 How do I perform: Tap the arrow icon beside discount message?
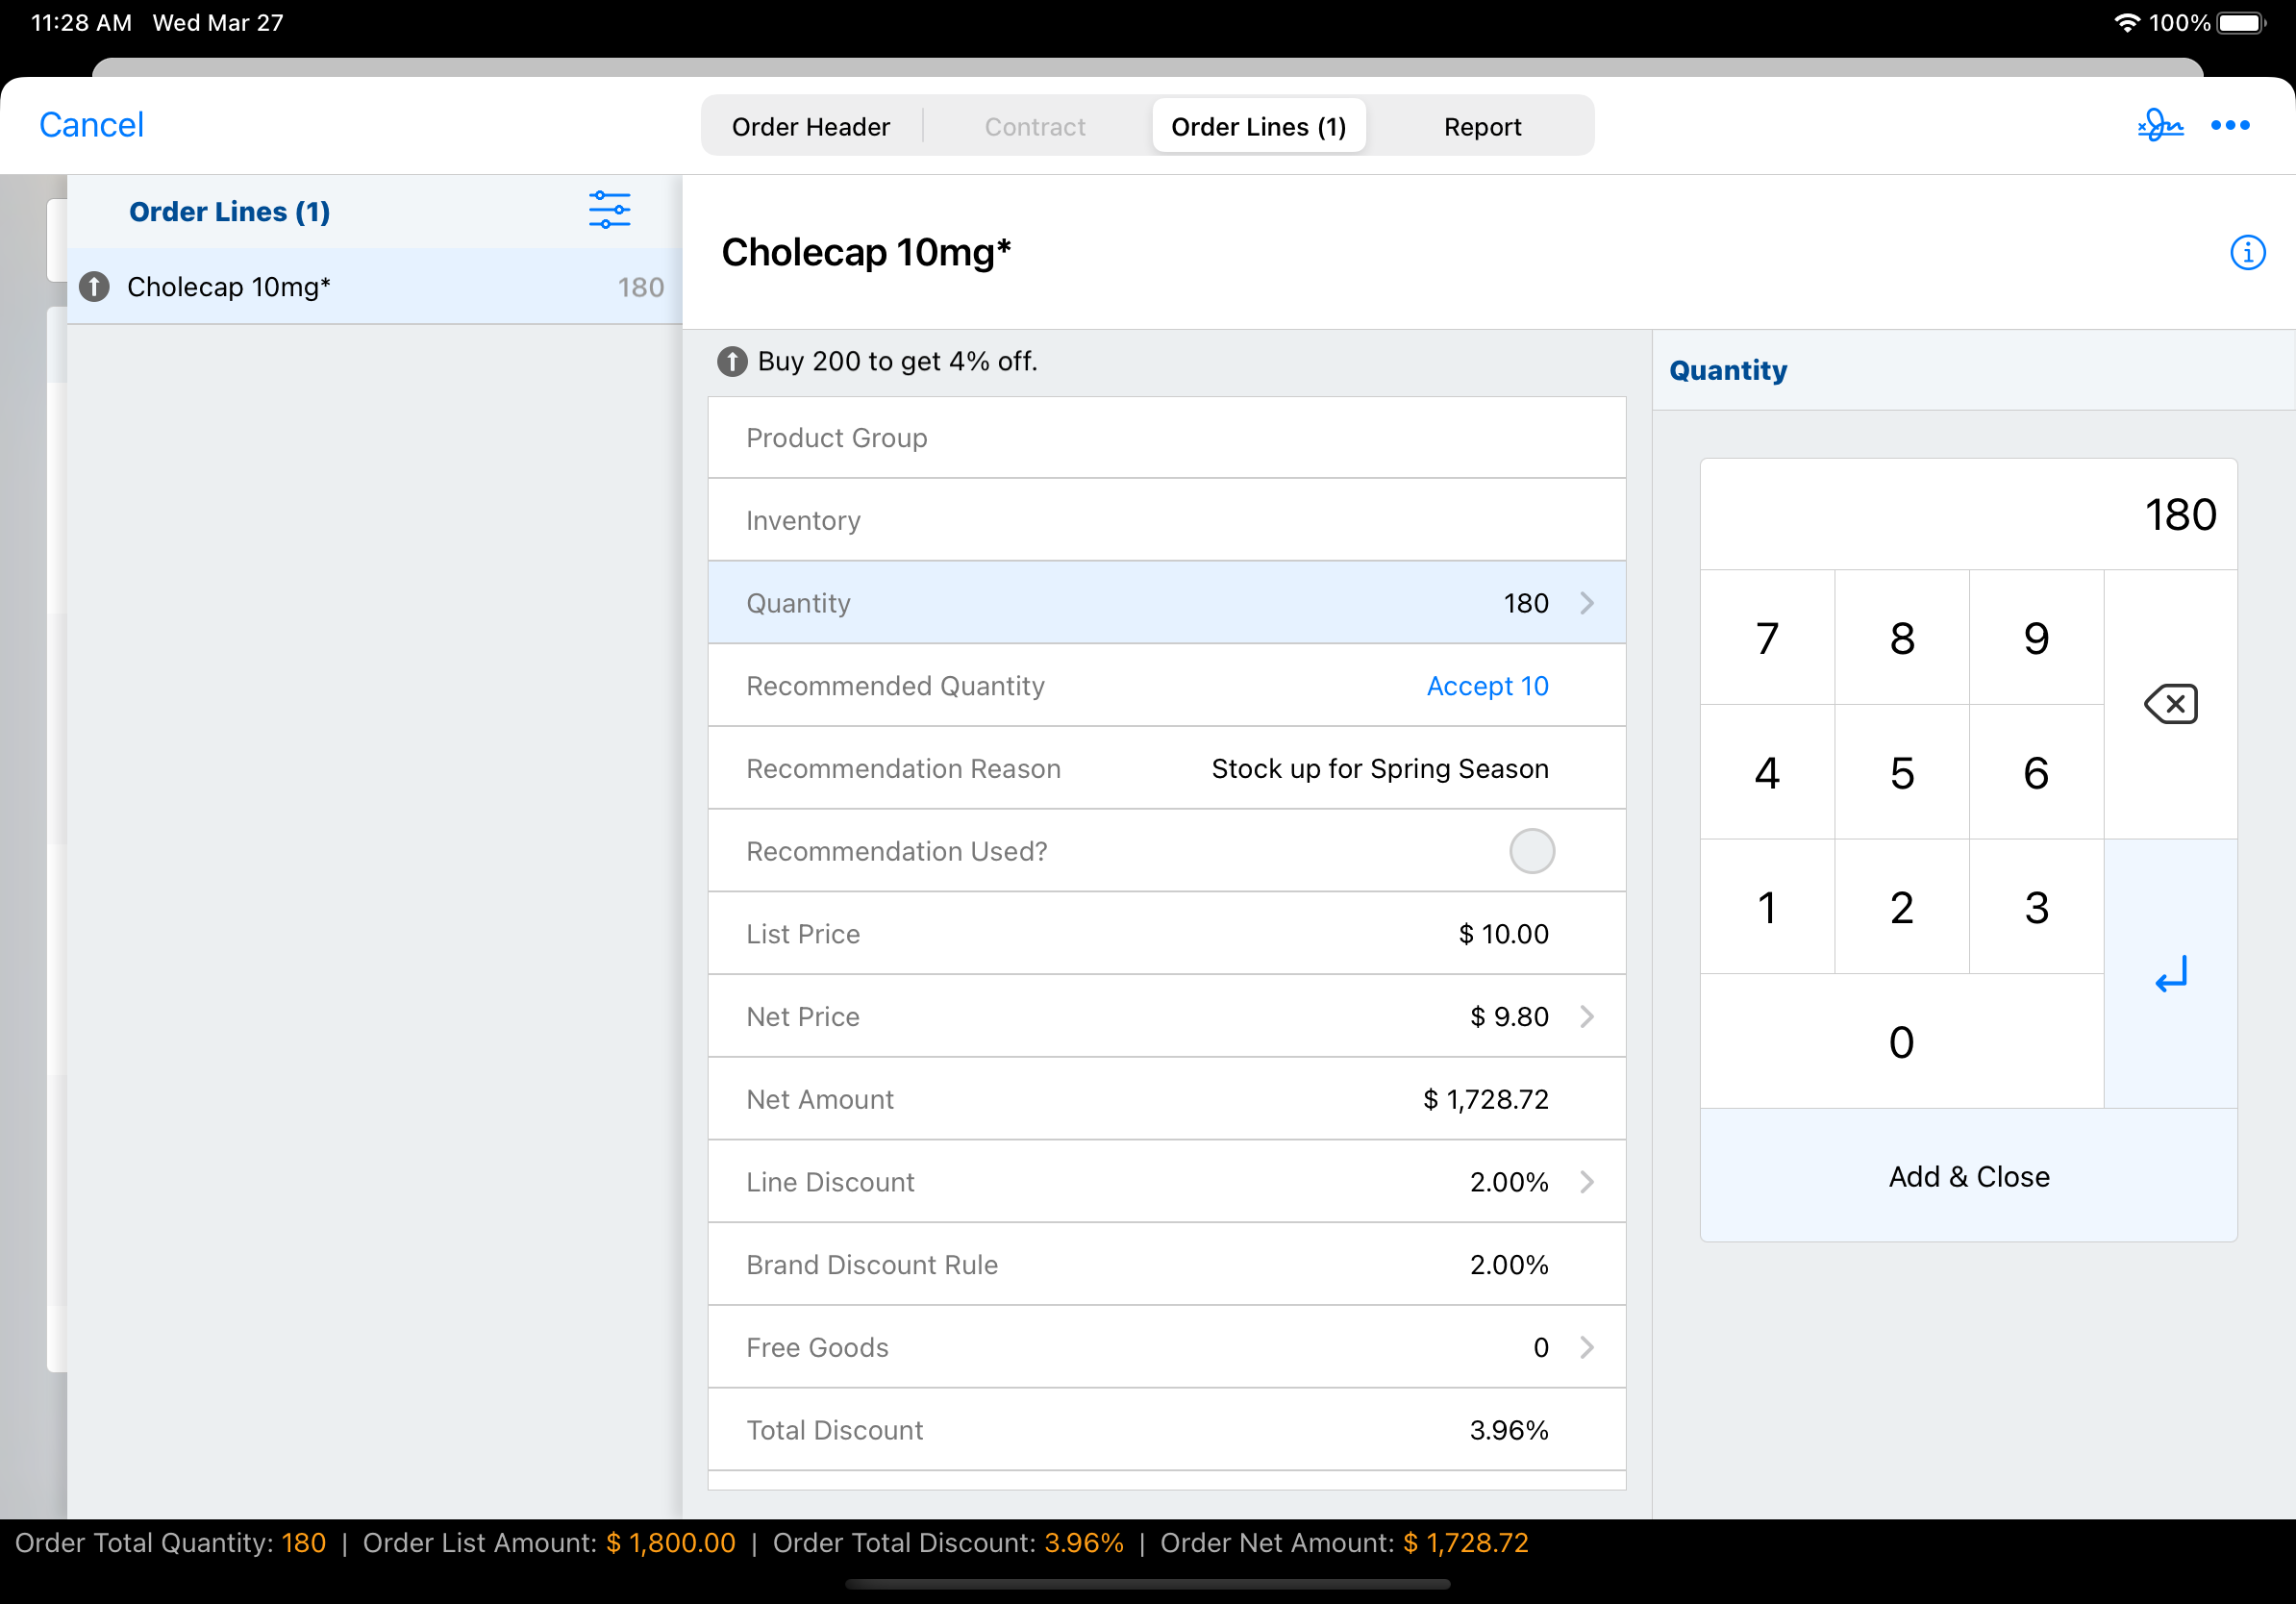(x=732, y=361)
